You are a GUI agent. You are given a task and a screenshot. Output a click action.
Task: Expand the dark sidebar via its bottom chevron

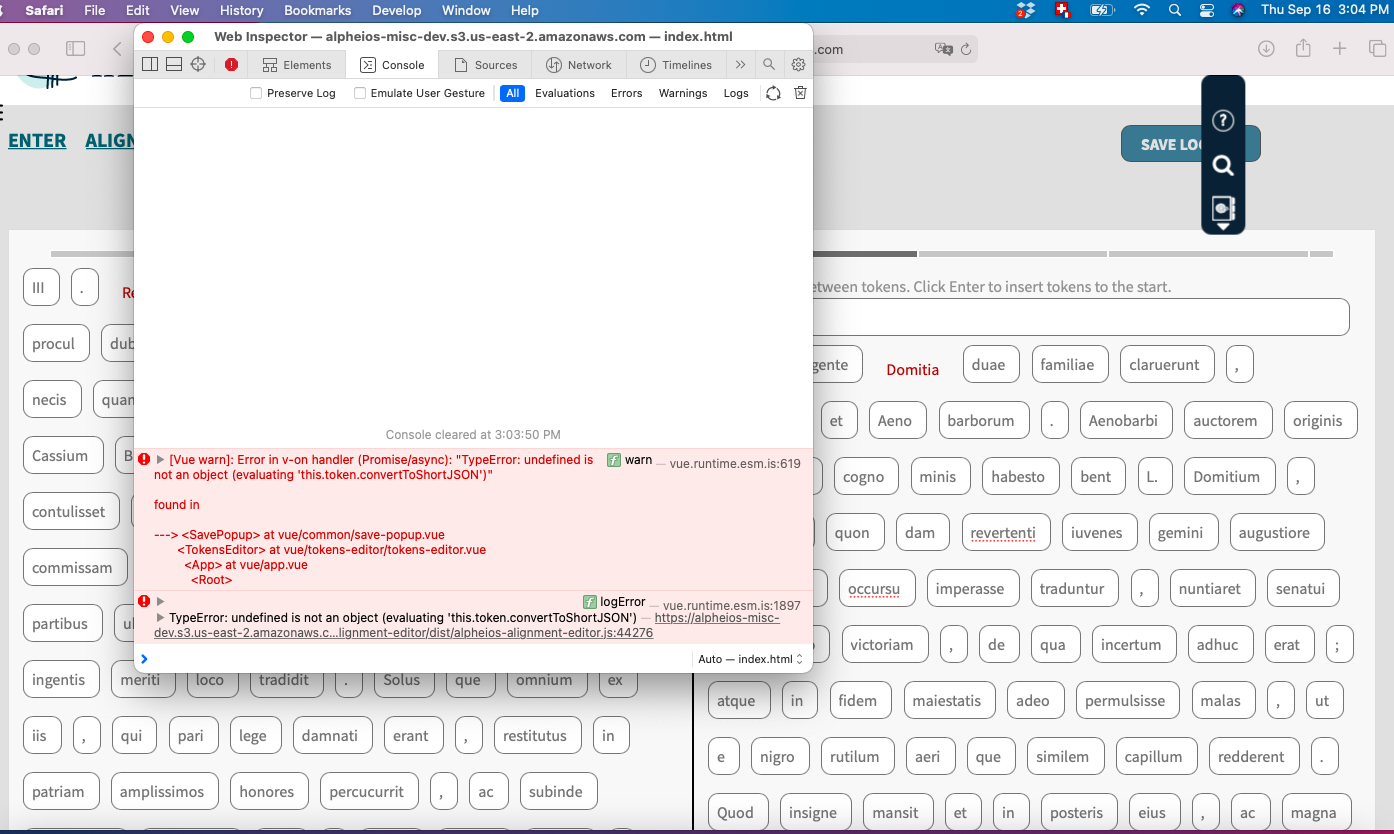click(1222, 227)
